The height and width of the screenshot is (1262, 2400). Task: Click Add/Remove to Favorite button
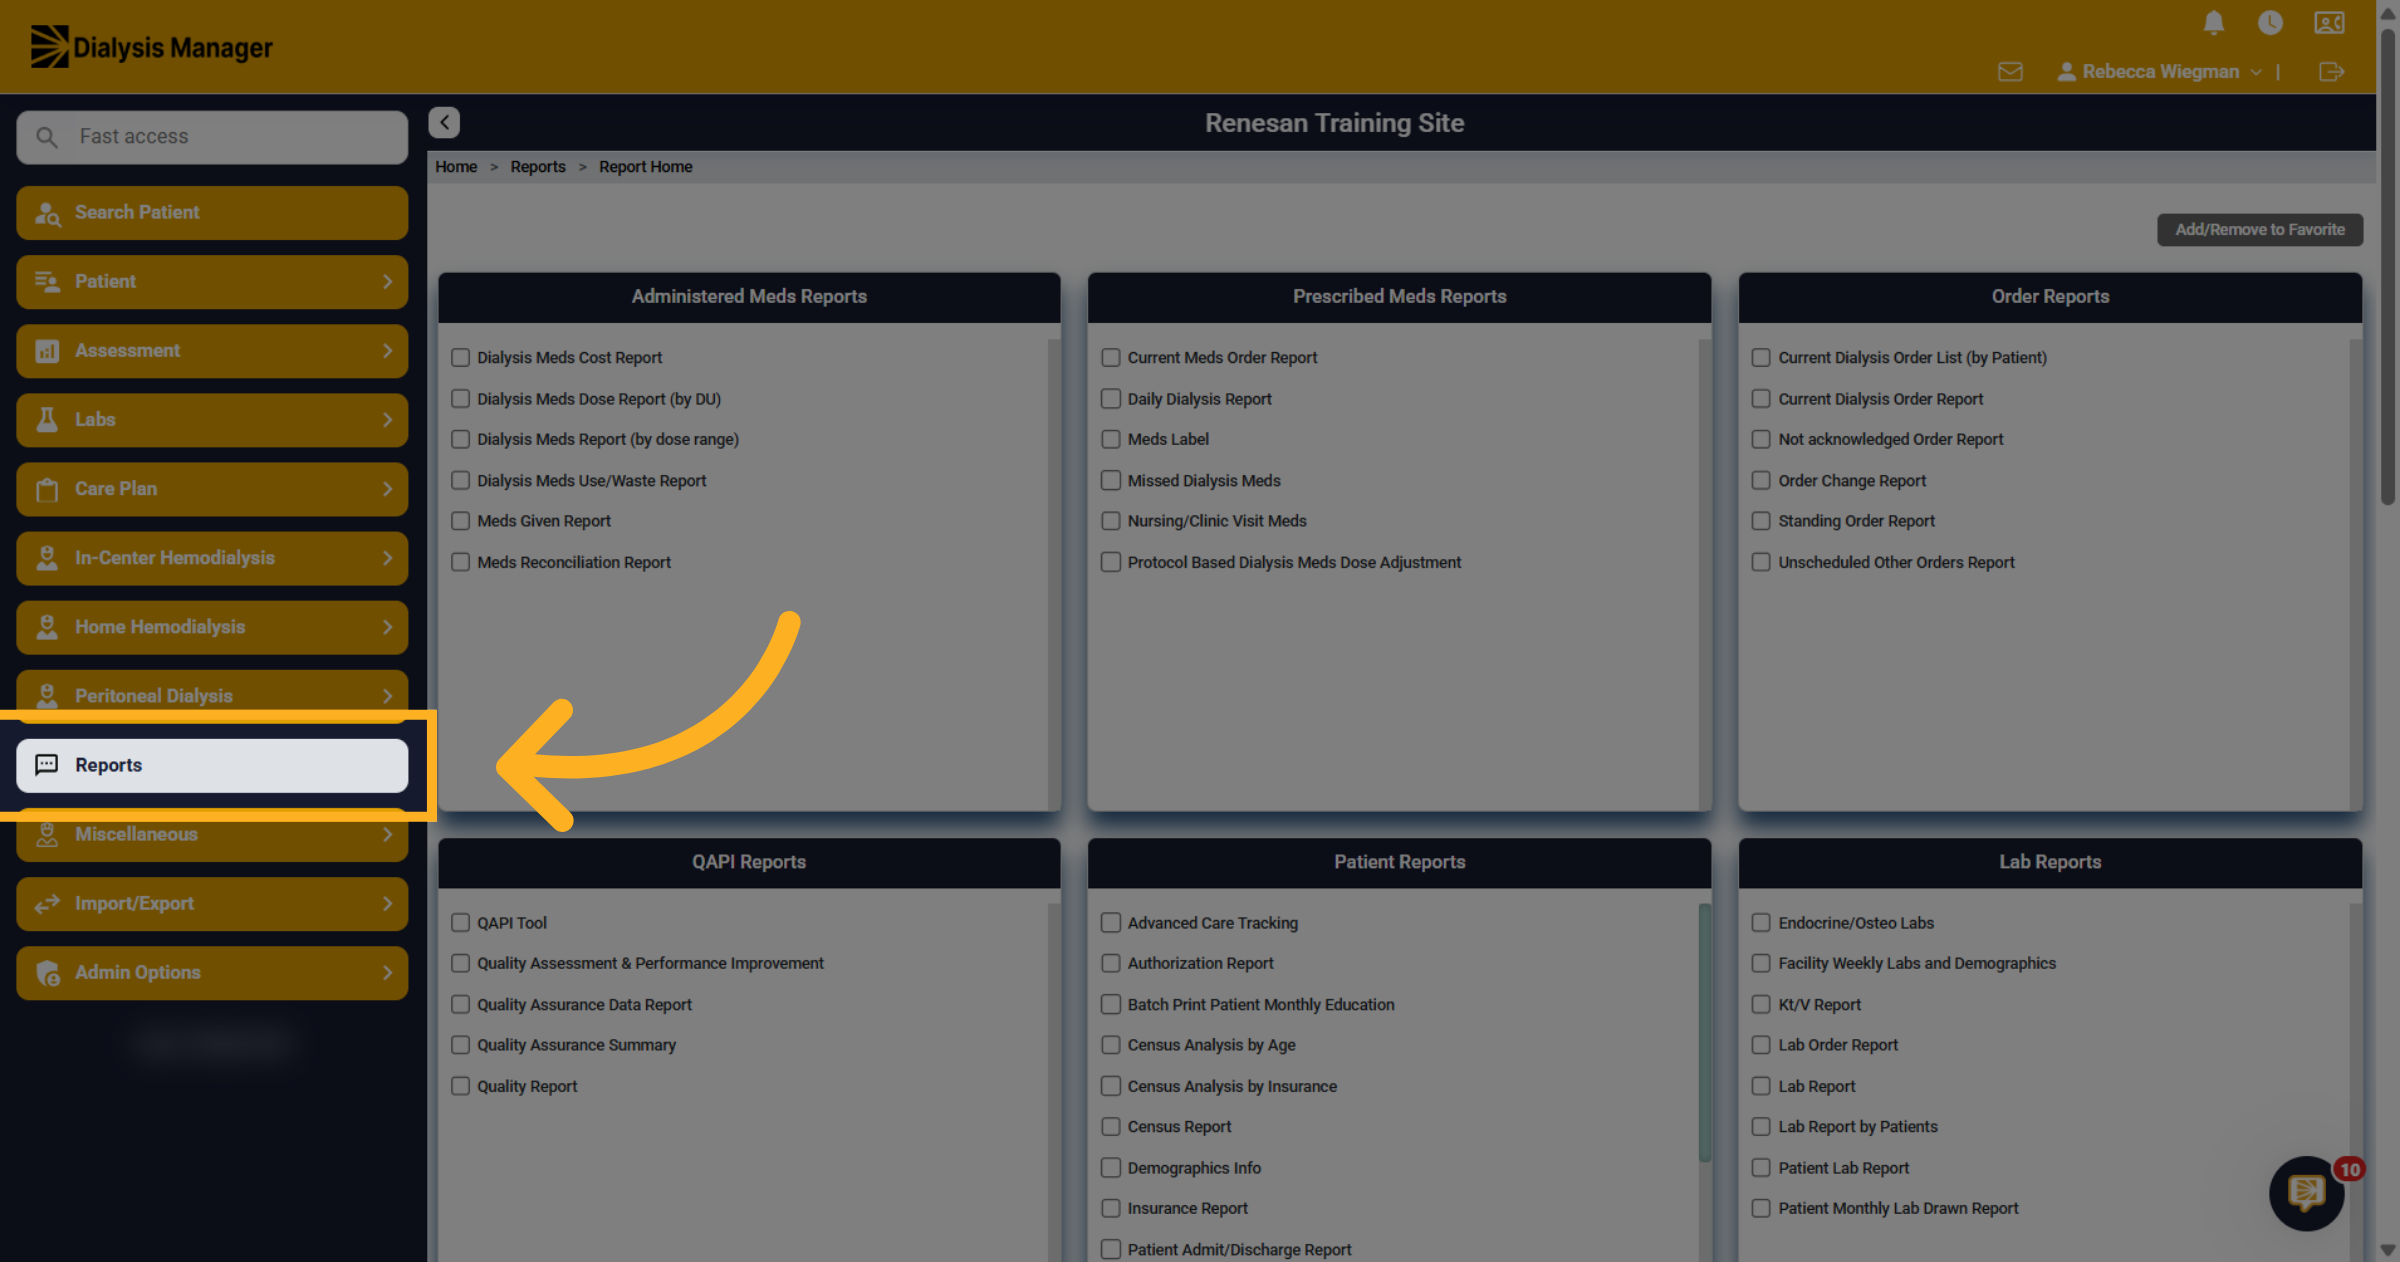tap(2260, 230)
